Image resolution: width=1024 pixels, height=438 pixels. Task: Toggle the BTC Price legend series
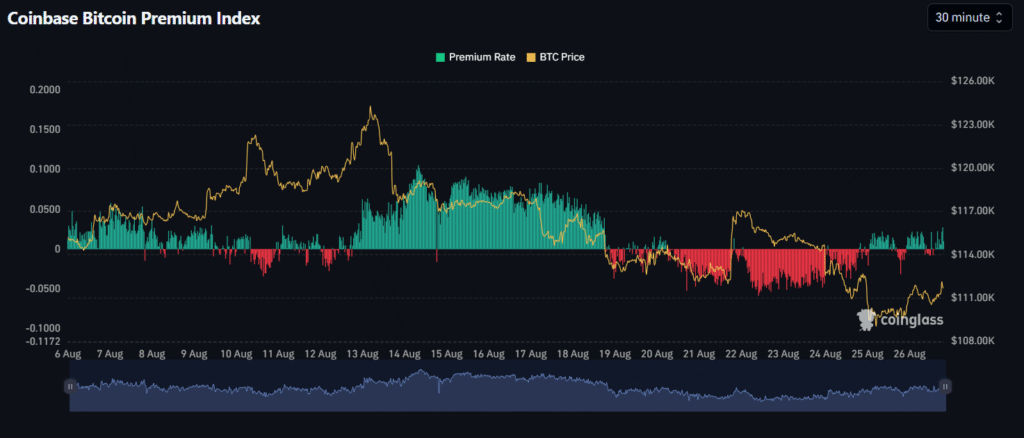point(555,57)
